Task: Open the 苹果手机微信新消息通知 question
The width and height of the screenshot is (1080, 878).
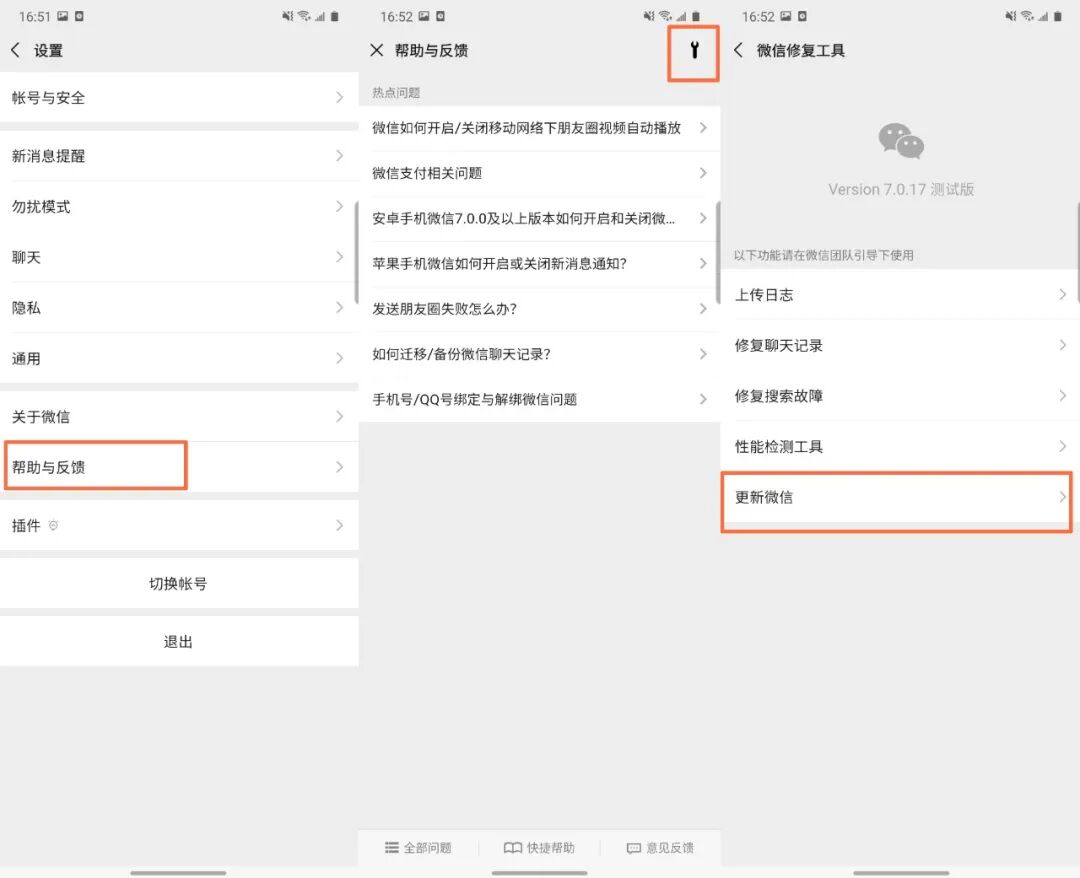Action: click(539, 264)
